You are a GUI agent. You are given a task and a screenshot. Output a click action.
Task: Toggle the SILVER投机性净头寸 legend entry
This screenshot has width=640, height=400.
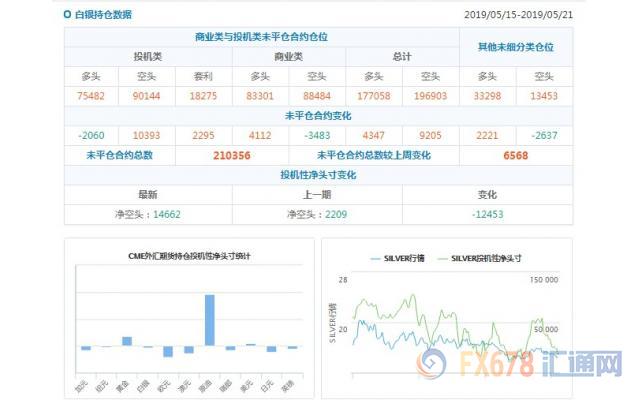[479, 258]
